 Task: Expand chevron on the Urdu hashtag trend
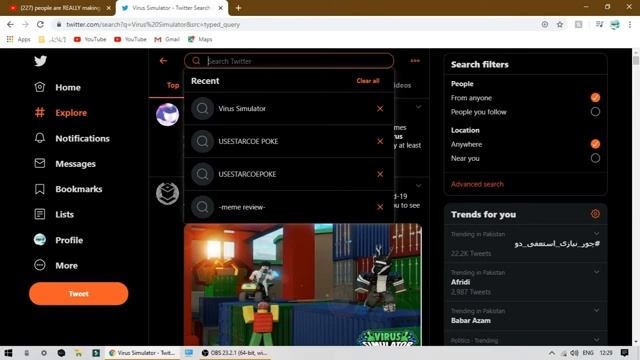tap(596, 234)
